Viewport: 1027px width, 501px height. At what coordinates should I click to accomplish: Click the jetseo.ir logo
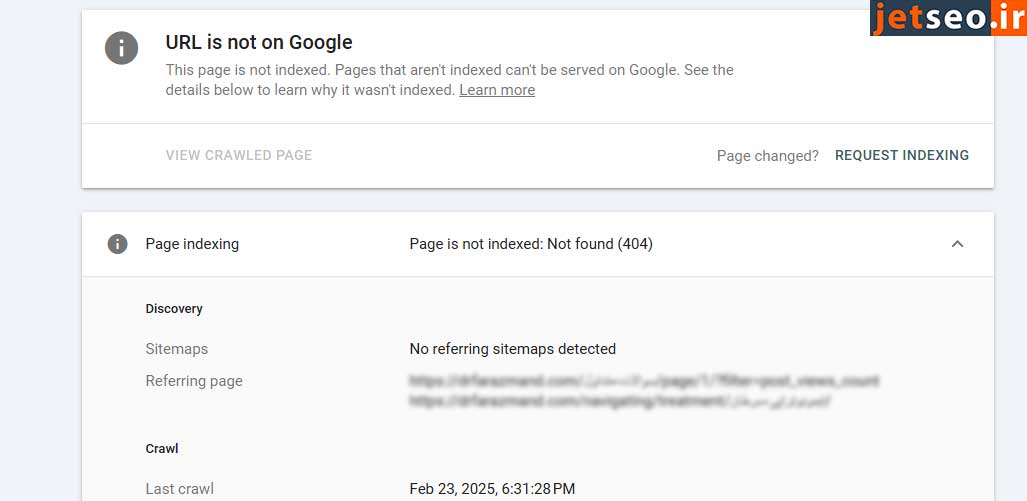tap(947, 18)
